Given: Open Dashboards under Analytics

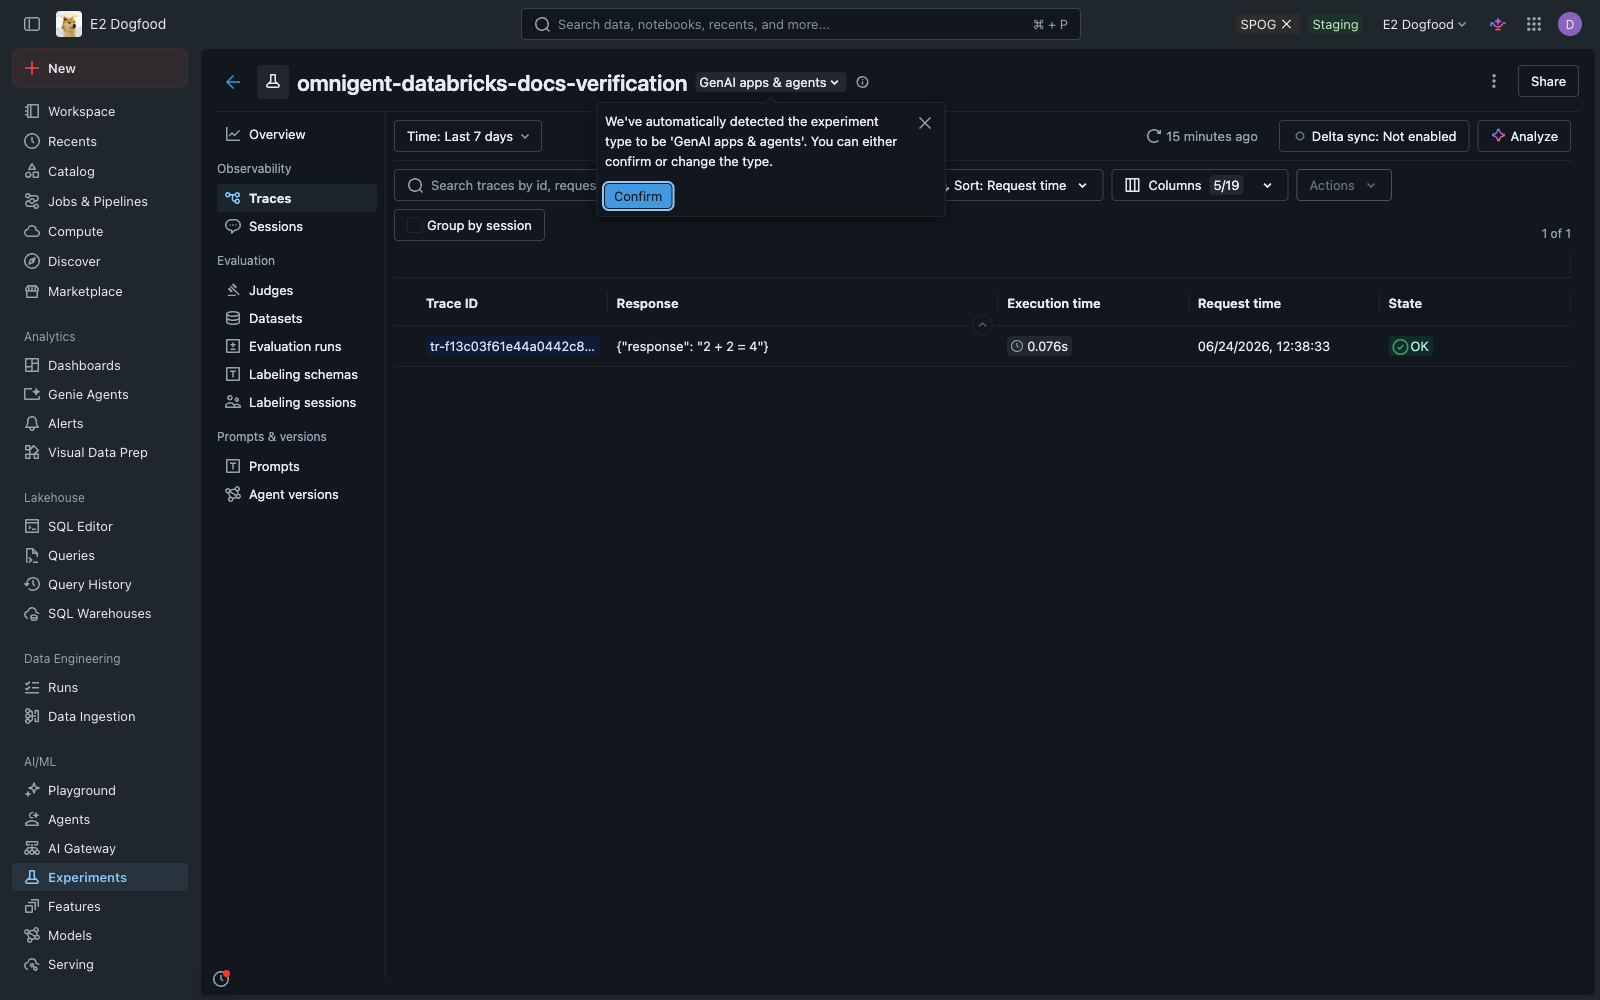Looking at the screenshot, I should coord(100,365).
